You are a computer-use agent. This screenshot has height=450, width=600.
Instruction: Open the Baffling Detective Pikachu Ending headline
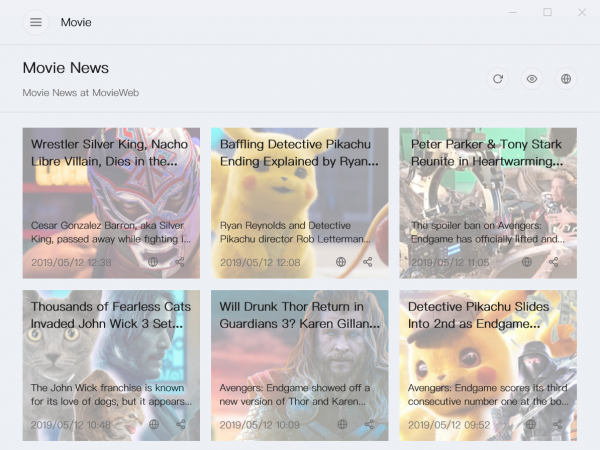tap(299, 153)
